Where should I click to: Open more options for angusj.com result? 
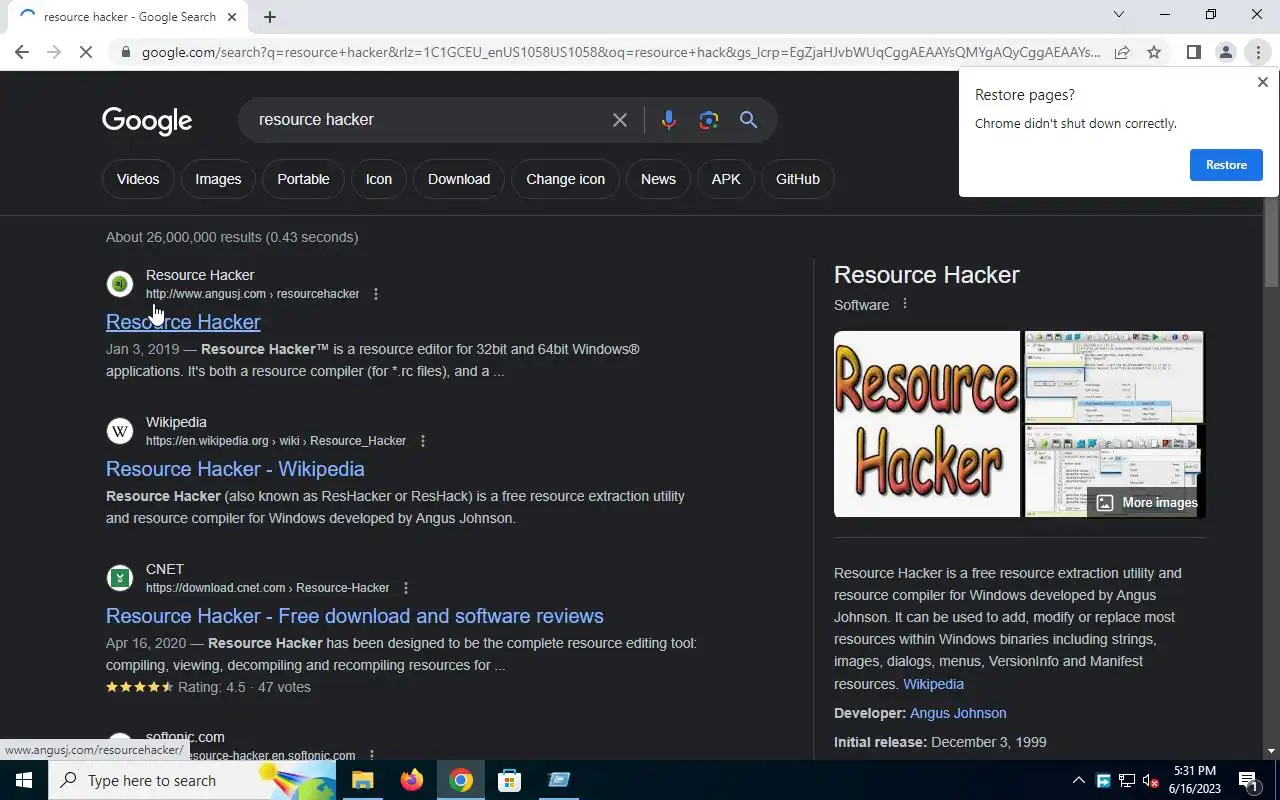(x=376, y=294)
